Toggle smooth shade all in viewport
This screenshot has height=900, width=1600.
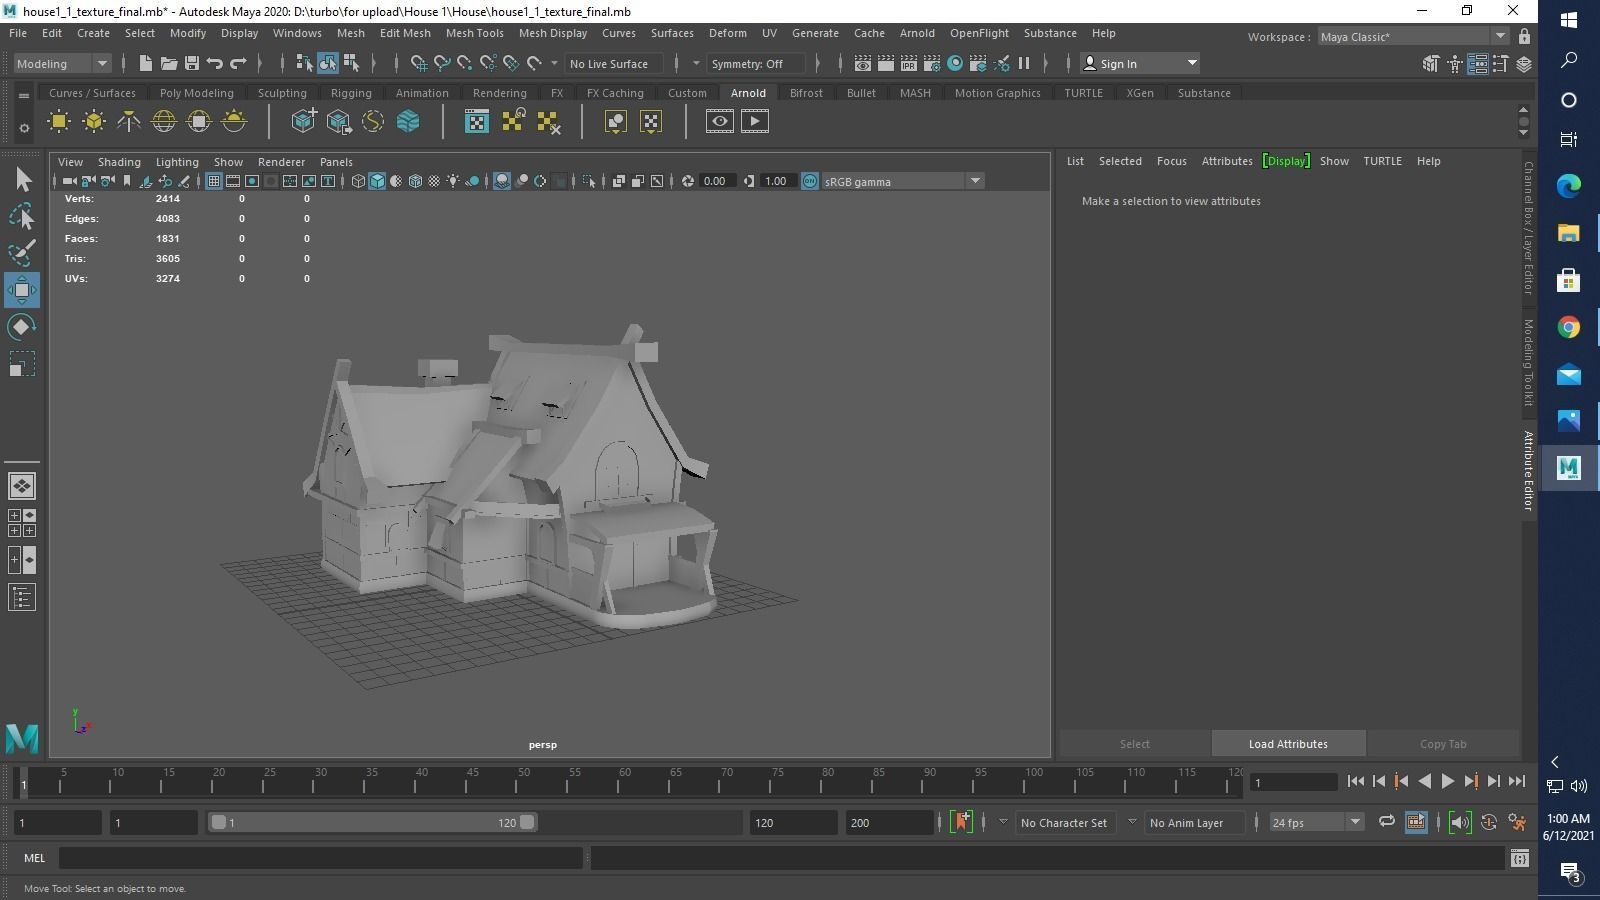(x=377, y=181)
